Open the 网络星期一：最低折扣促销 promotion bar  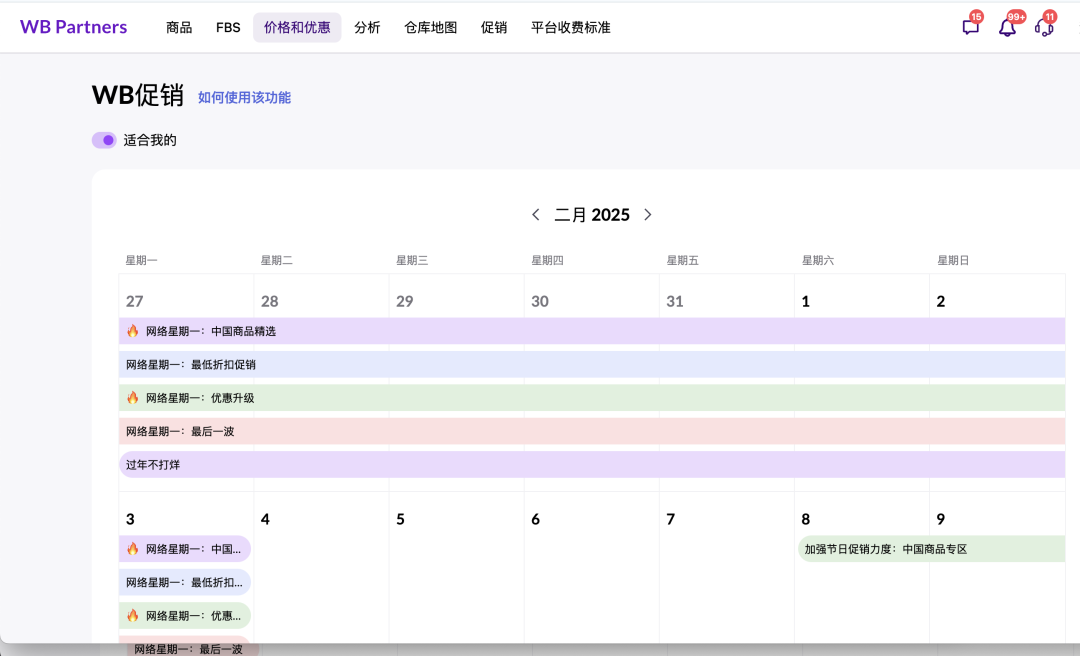[x=590, y=365]
